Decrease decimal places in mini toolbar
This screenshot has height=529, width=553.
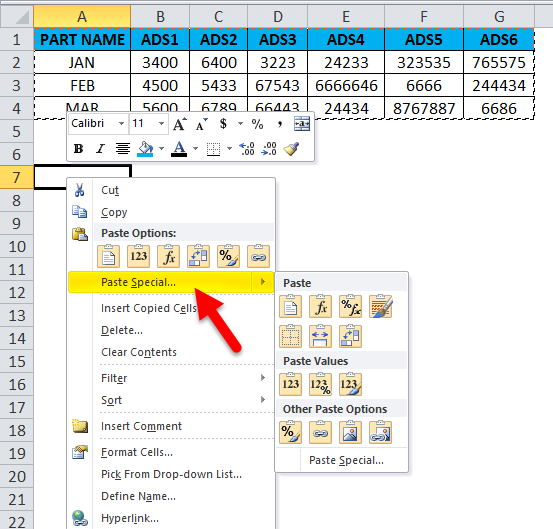coord(269,149)
